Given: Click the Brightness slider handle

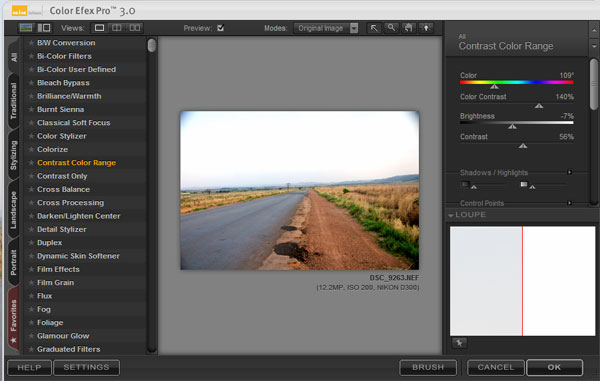Looking at the screenshot, I should 512,126.
